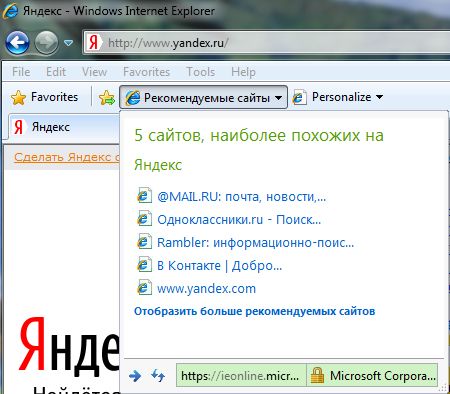The width and height of the screenshot is (450, 394).
Task: Open the File menu
Action: coord(21,72)
